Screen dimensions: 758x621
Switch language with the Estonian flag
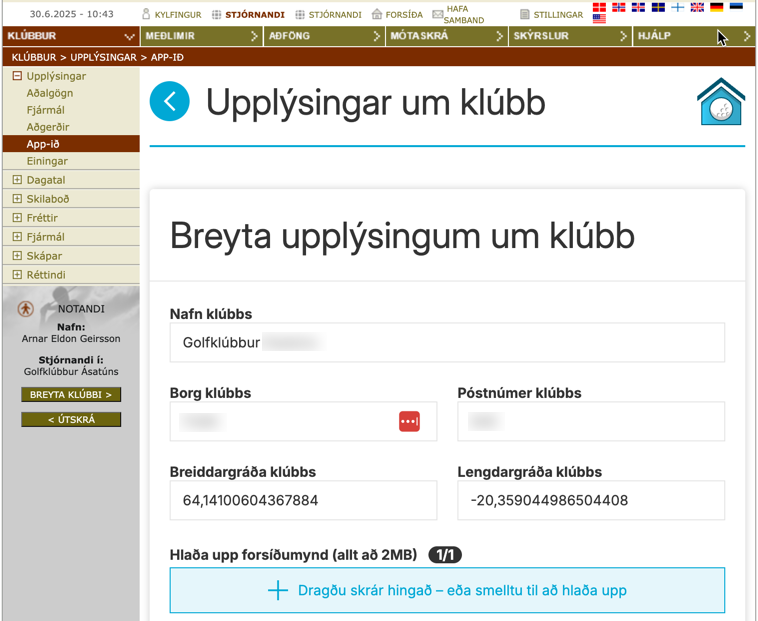pos(736,7)
